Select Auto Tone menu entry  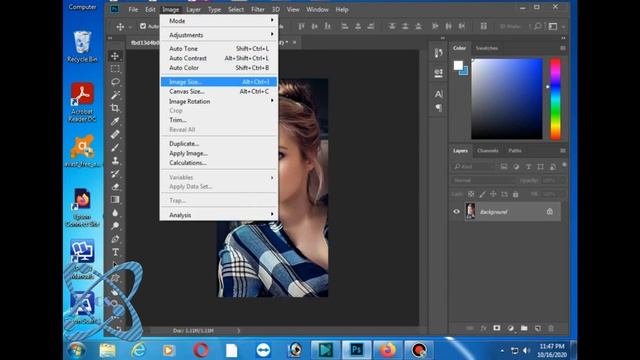point(219,49)
